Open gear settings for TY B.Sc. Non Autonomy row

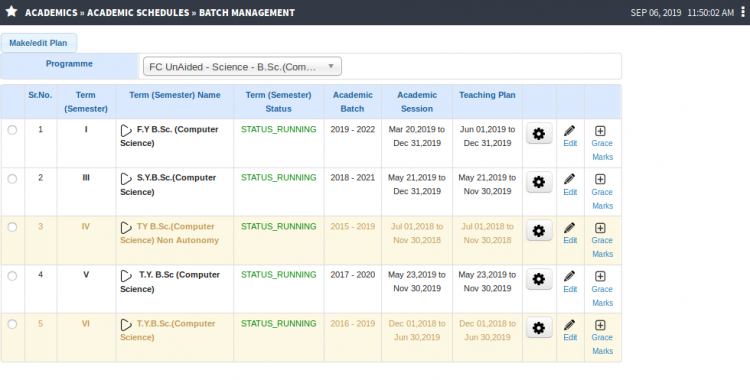click(539, 231)
